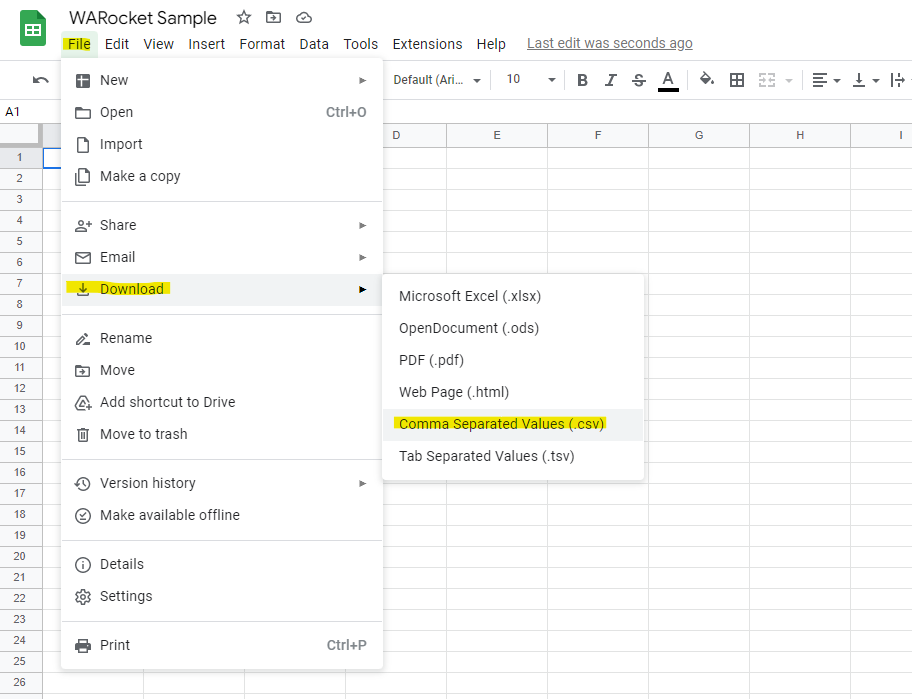Open the text color picker

coord(668,79)
